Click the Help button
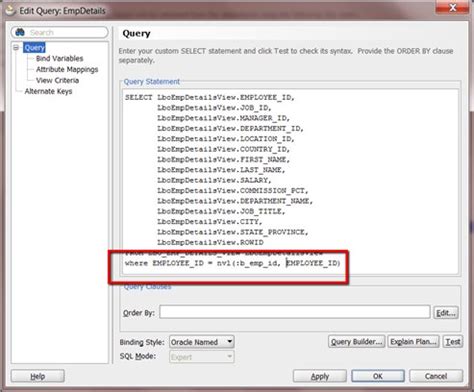 (x=38, y=376)
